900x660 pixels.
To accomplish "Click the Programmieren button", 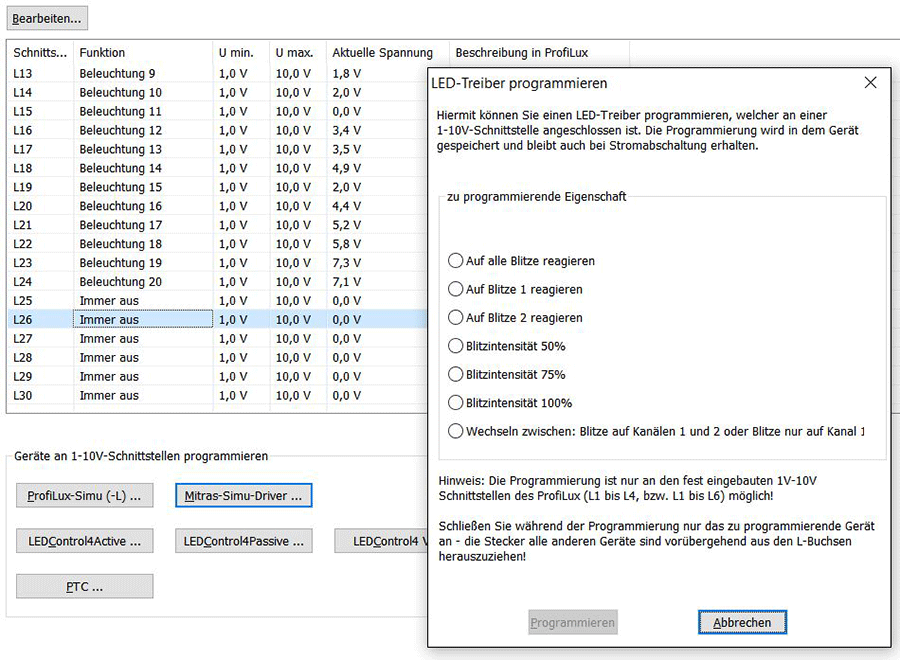I will [572, 621].
